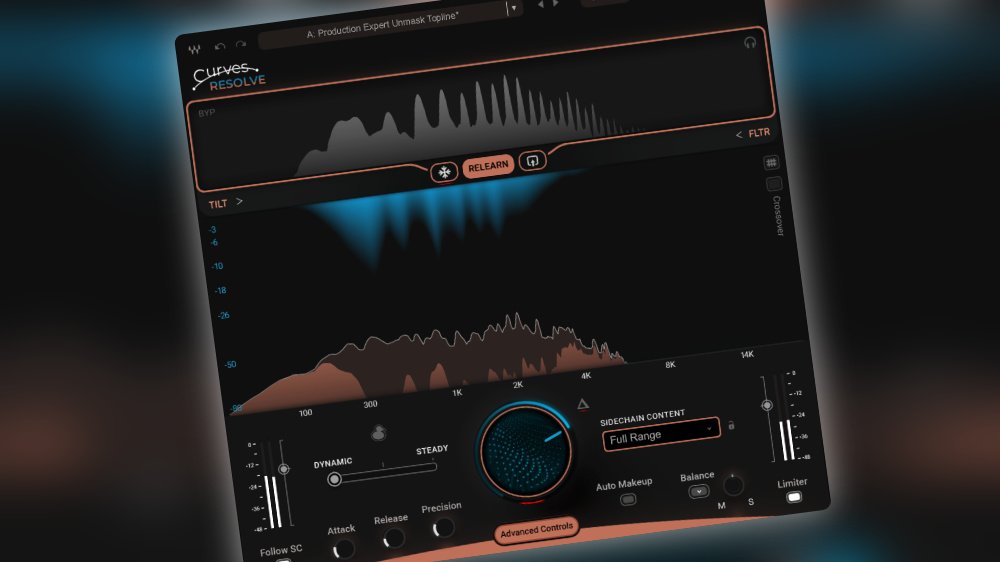Open the preset menu arrow
The width and height of the screenshot is (1000, 562).
click(x=513, y=8)
